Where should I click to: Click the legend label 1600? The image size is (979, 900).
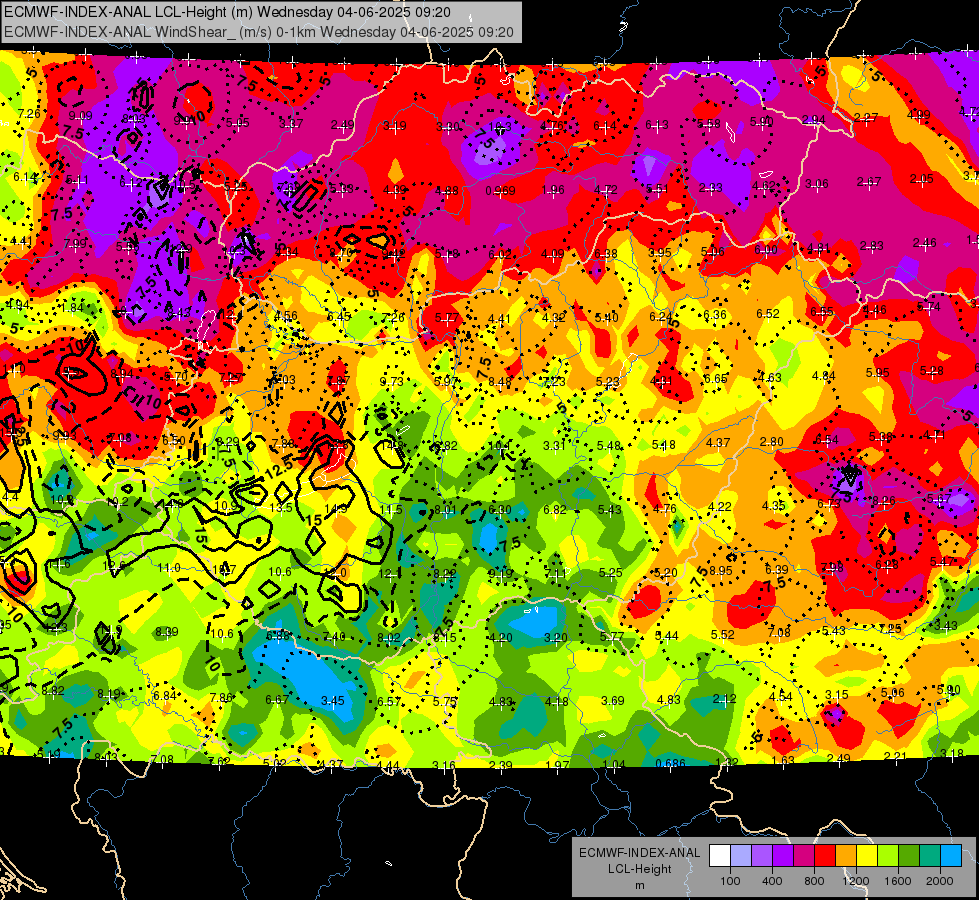(x=898, y=881)
